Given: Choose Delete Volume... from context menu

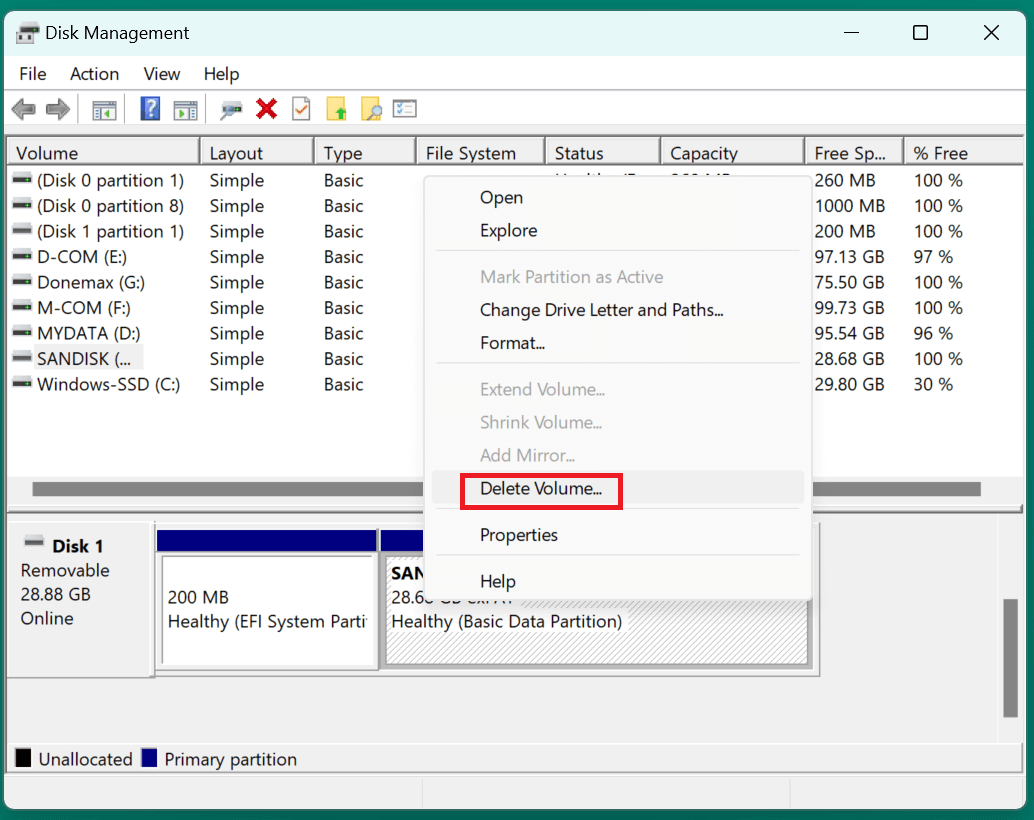Looking at the screenshot, I should point(541,489).
